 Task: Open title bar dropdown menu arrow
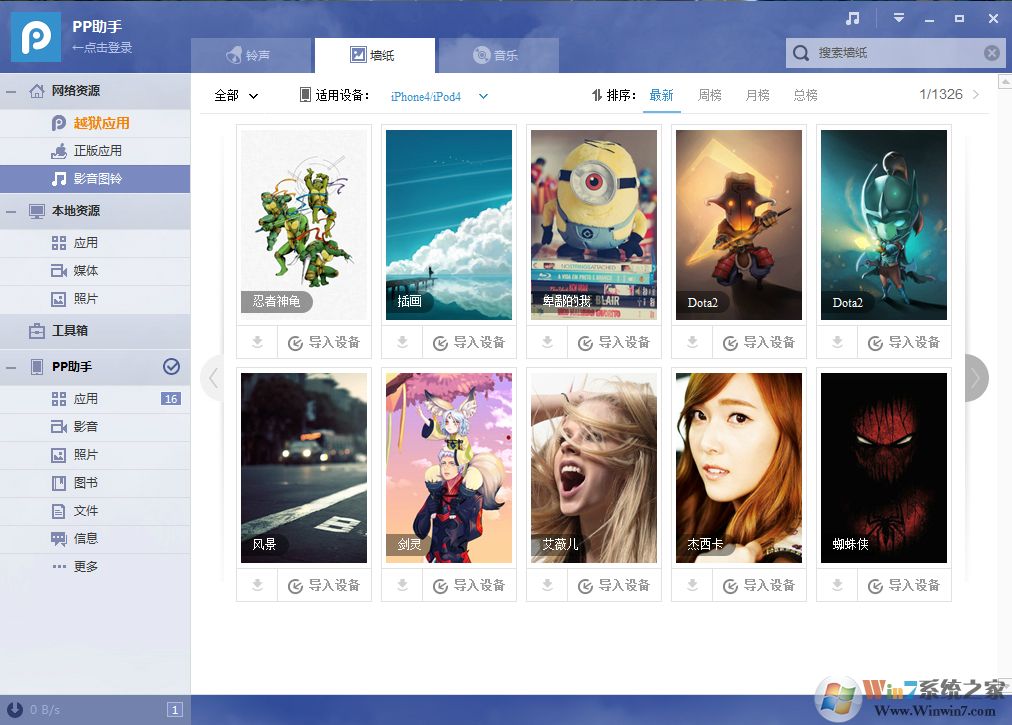[x=898, y=18]
